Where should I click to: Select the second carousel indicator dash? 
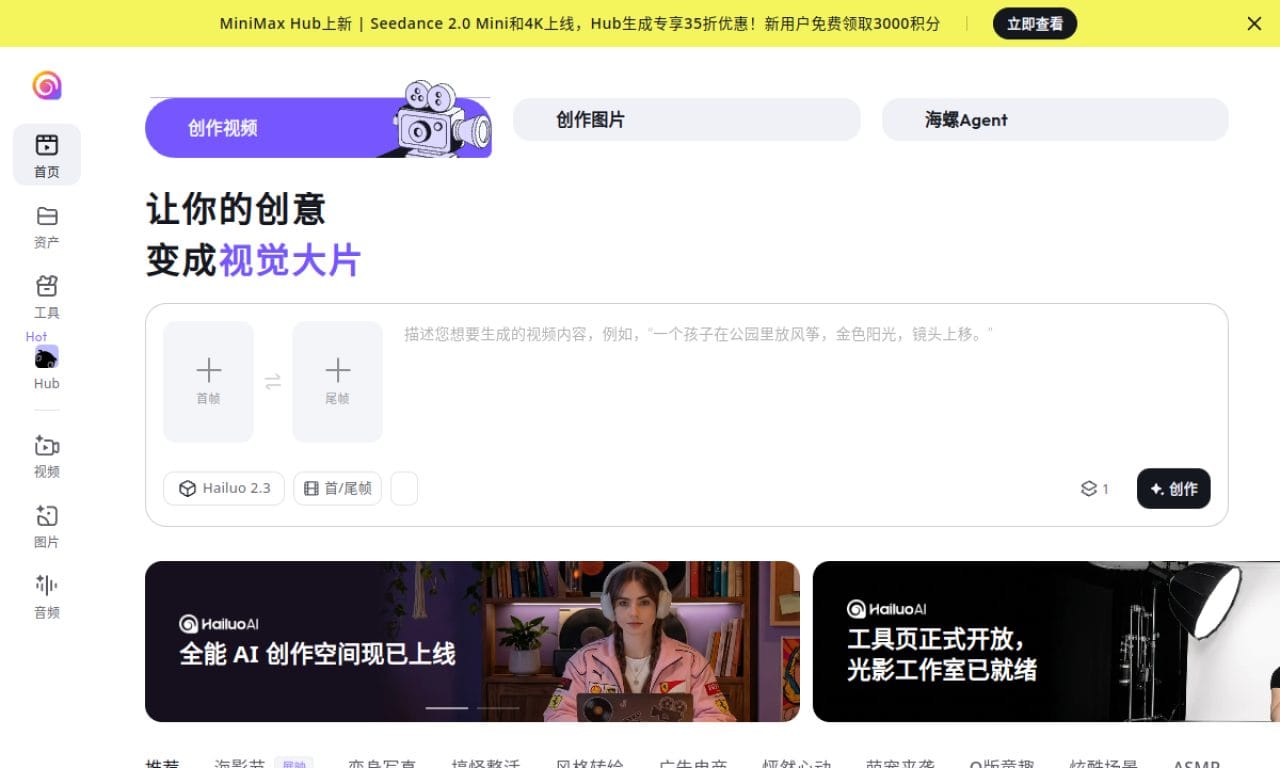point(498,708)
